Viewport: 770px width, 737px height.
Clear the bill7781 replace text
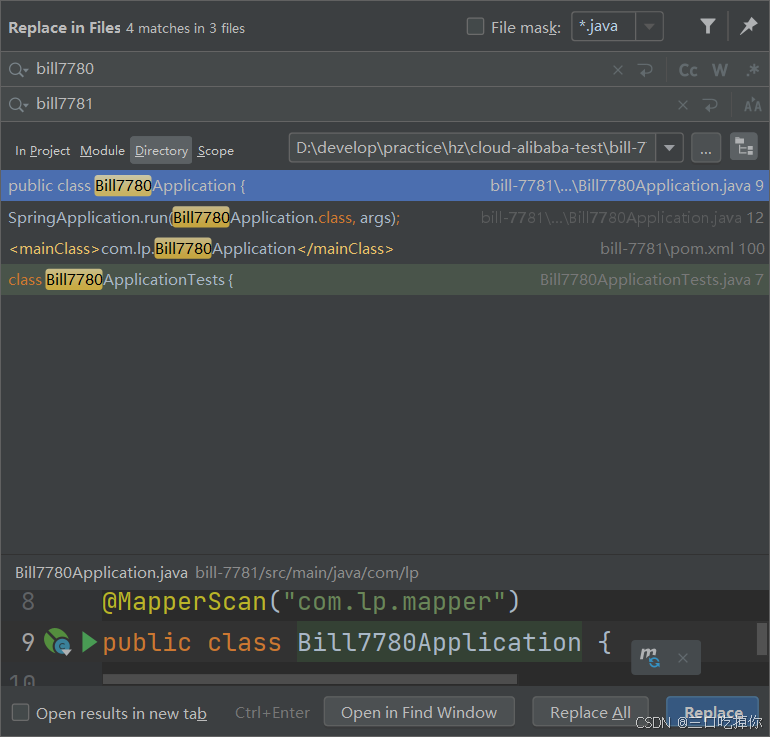pos(683,105)
